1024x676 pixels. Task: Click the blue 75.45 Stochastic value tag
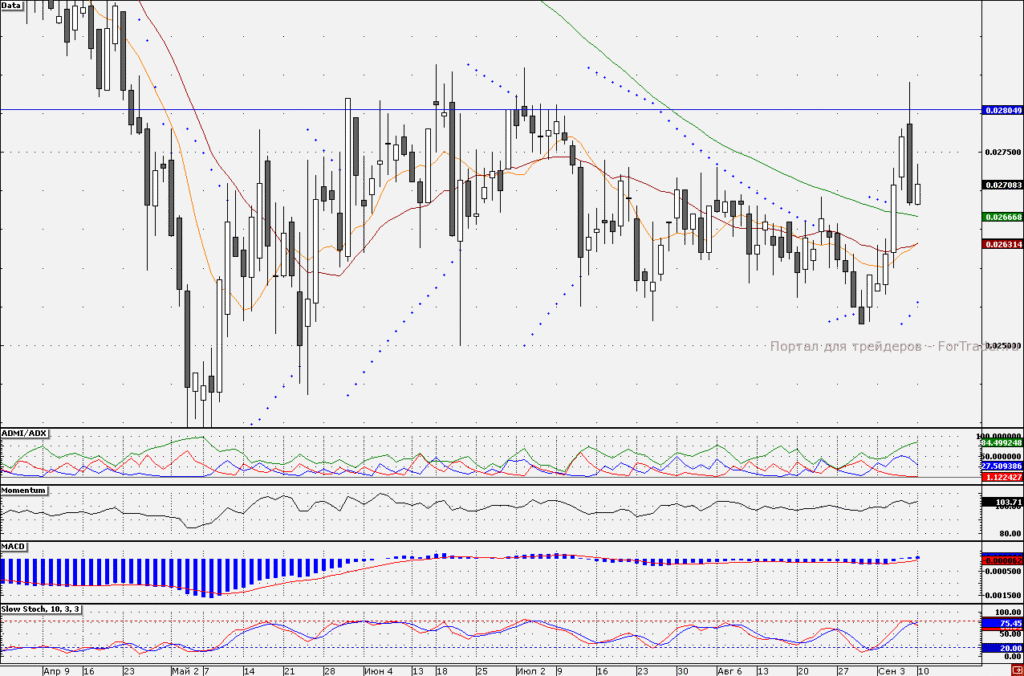pos(1002,624)
